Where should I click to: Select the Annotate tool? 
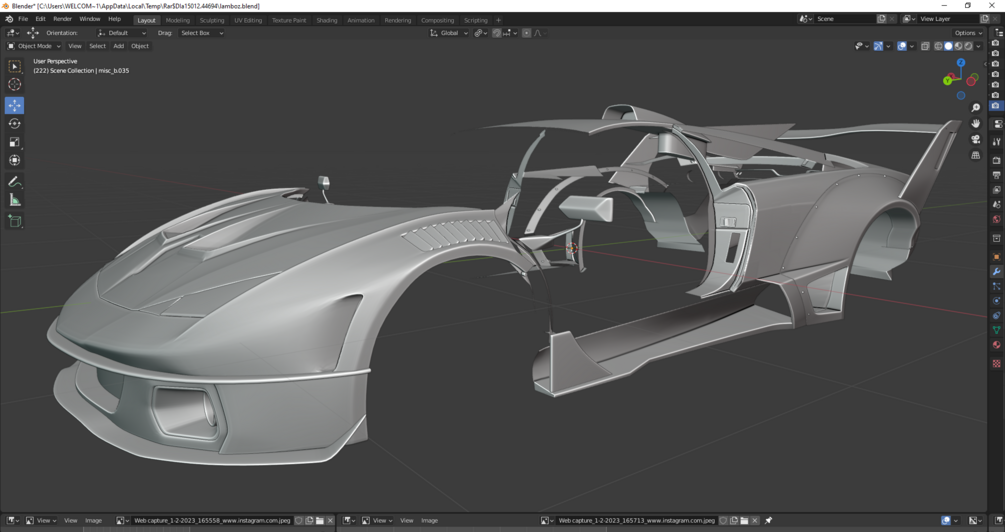click(x=14, y=182)
